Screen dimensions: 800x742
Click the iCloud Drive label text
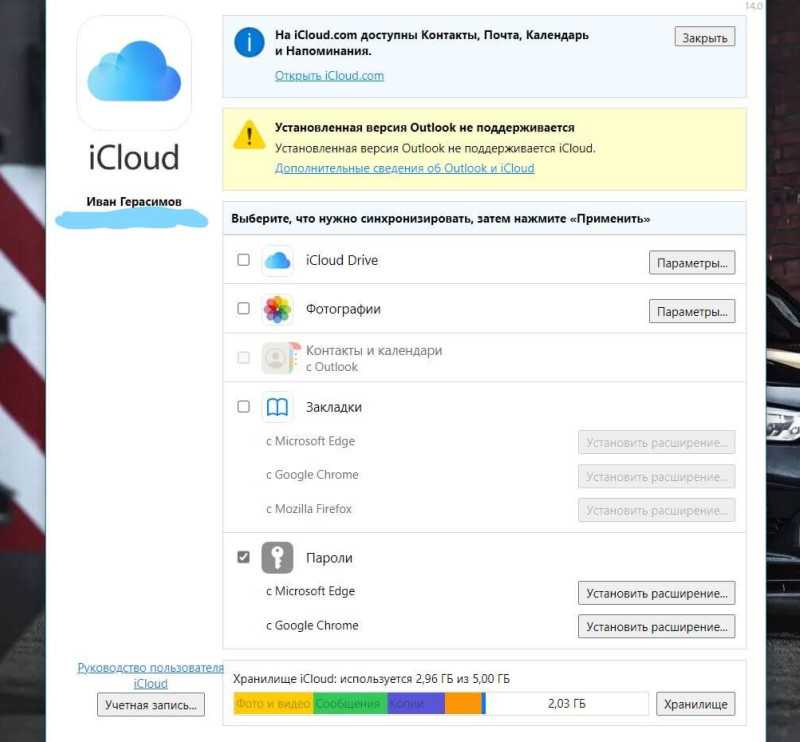[x=342, y=260]
